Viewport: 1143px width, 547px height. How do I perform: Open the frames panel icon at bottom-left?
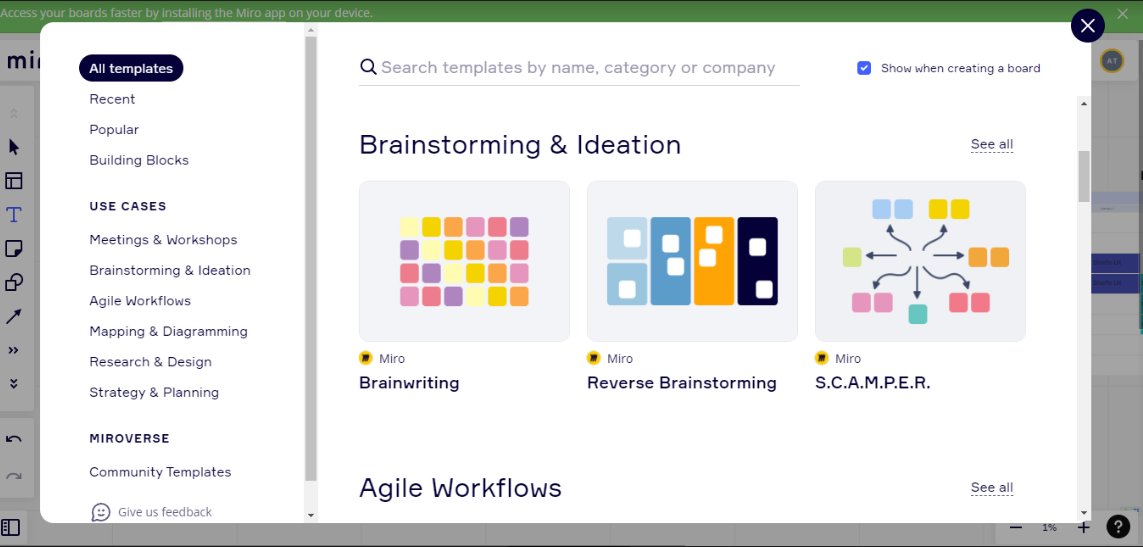pos(11,527)
